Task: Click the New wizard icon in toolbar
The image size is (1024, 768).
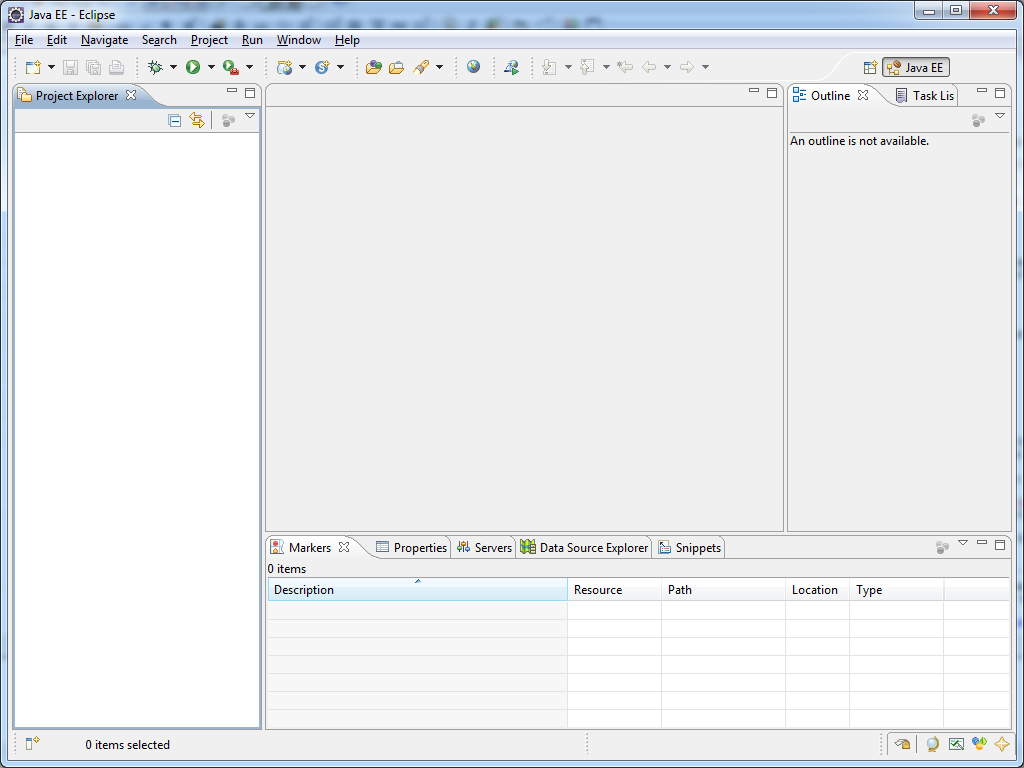Action: tap(33, 67)
